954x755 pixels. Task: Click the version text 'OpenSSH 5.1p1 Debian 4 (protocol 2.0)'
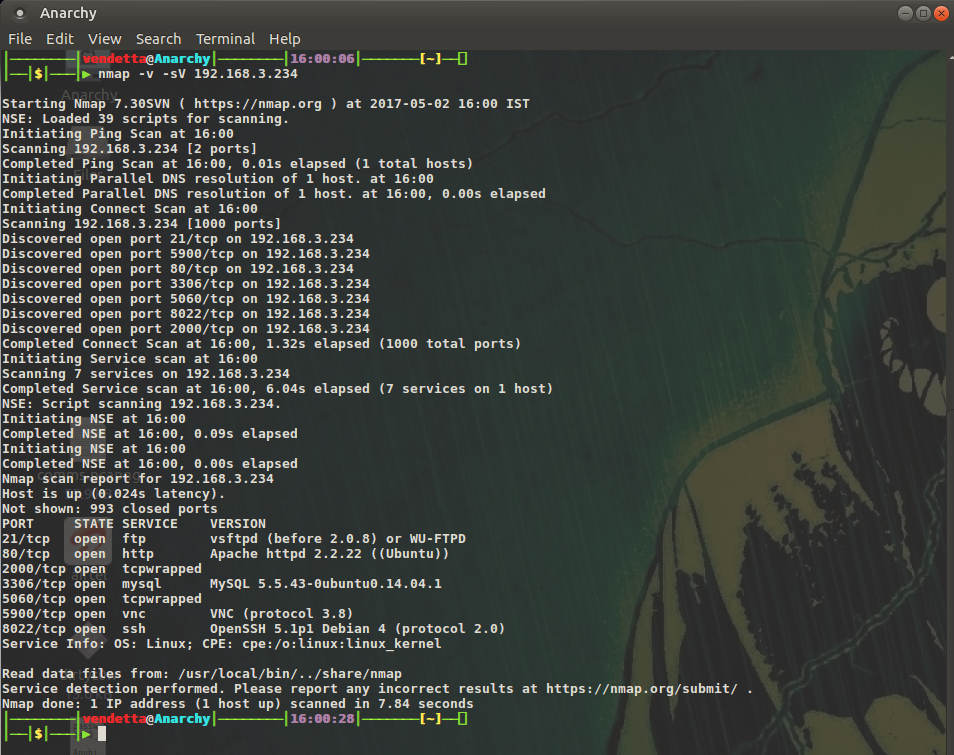(358, 629)
